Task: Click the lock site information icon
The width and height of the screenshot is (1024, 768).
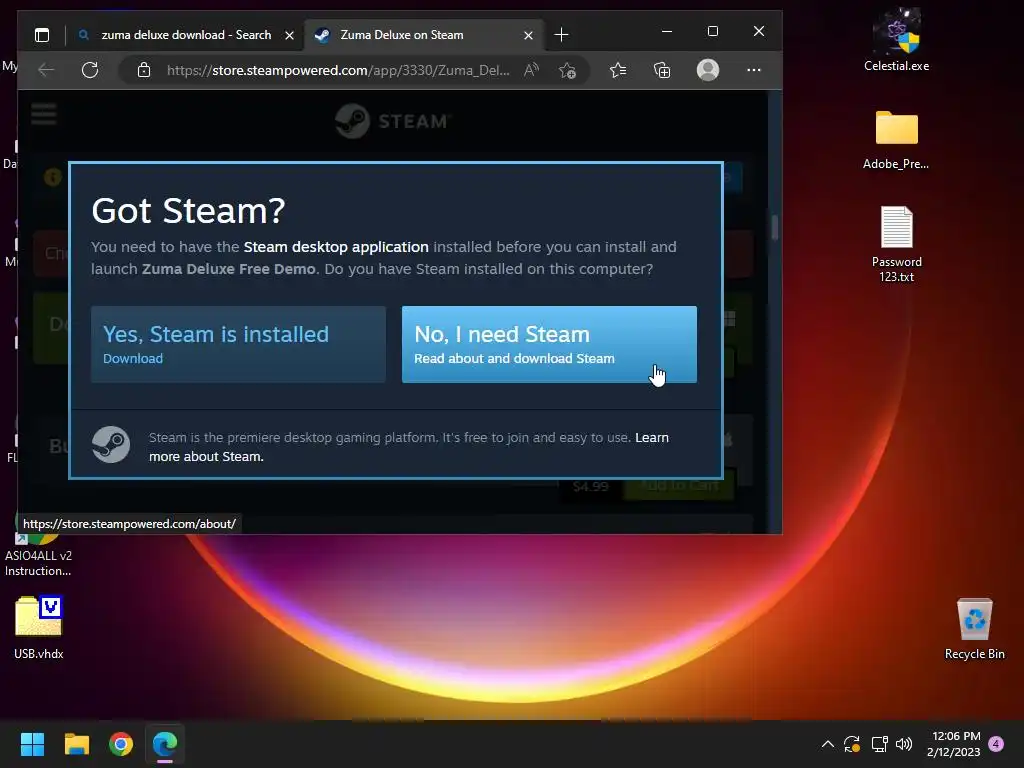Action: coord(144,70)
